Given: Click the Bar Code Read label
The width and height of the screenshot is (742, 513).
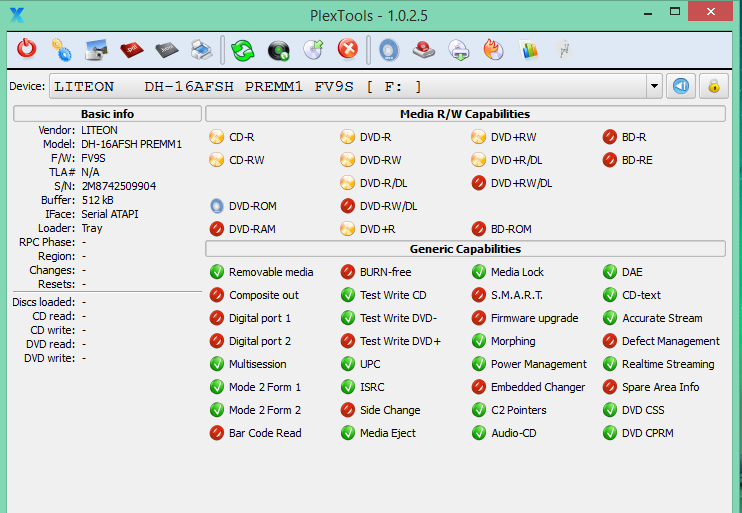Looking at the screenshot, I should 265,433.
